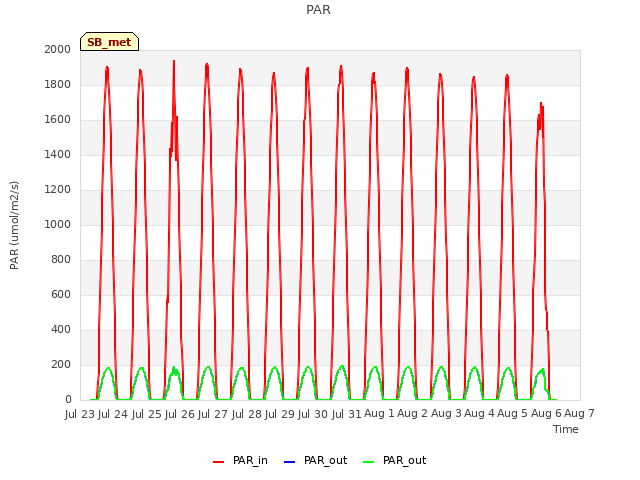Click the SB_met annotation label
Viewport: 640px width, 480px height.
[x=109, y=42]
